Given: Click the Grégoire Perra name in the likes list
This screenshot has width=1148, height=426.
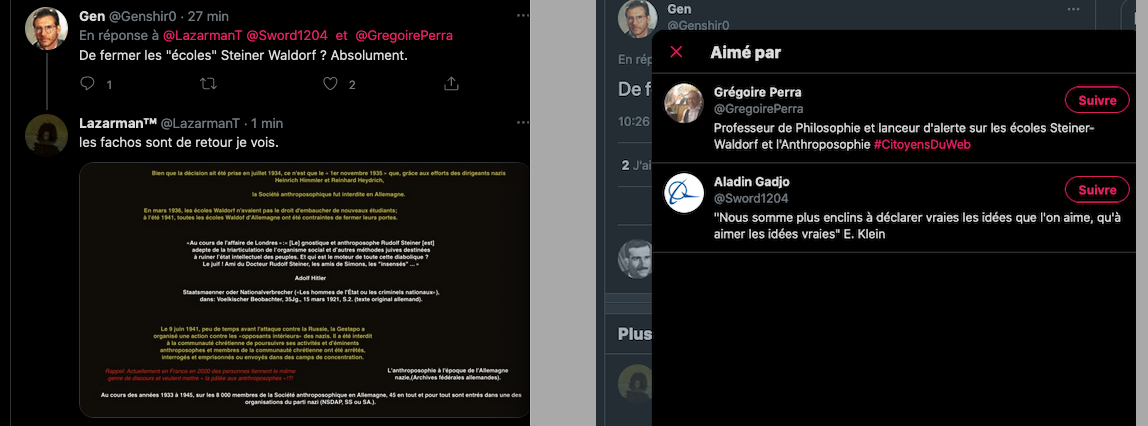Looking at the screenshot, I should [x=757, y=92].
